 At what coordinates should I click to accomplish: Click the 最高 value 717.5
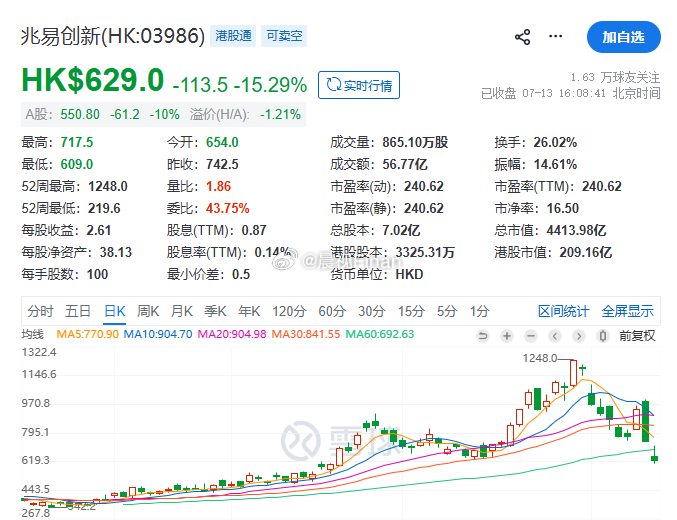coord(77,143)
